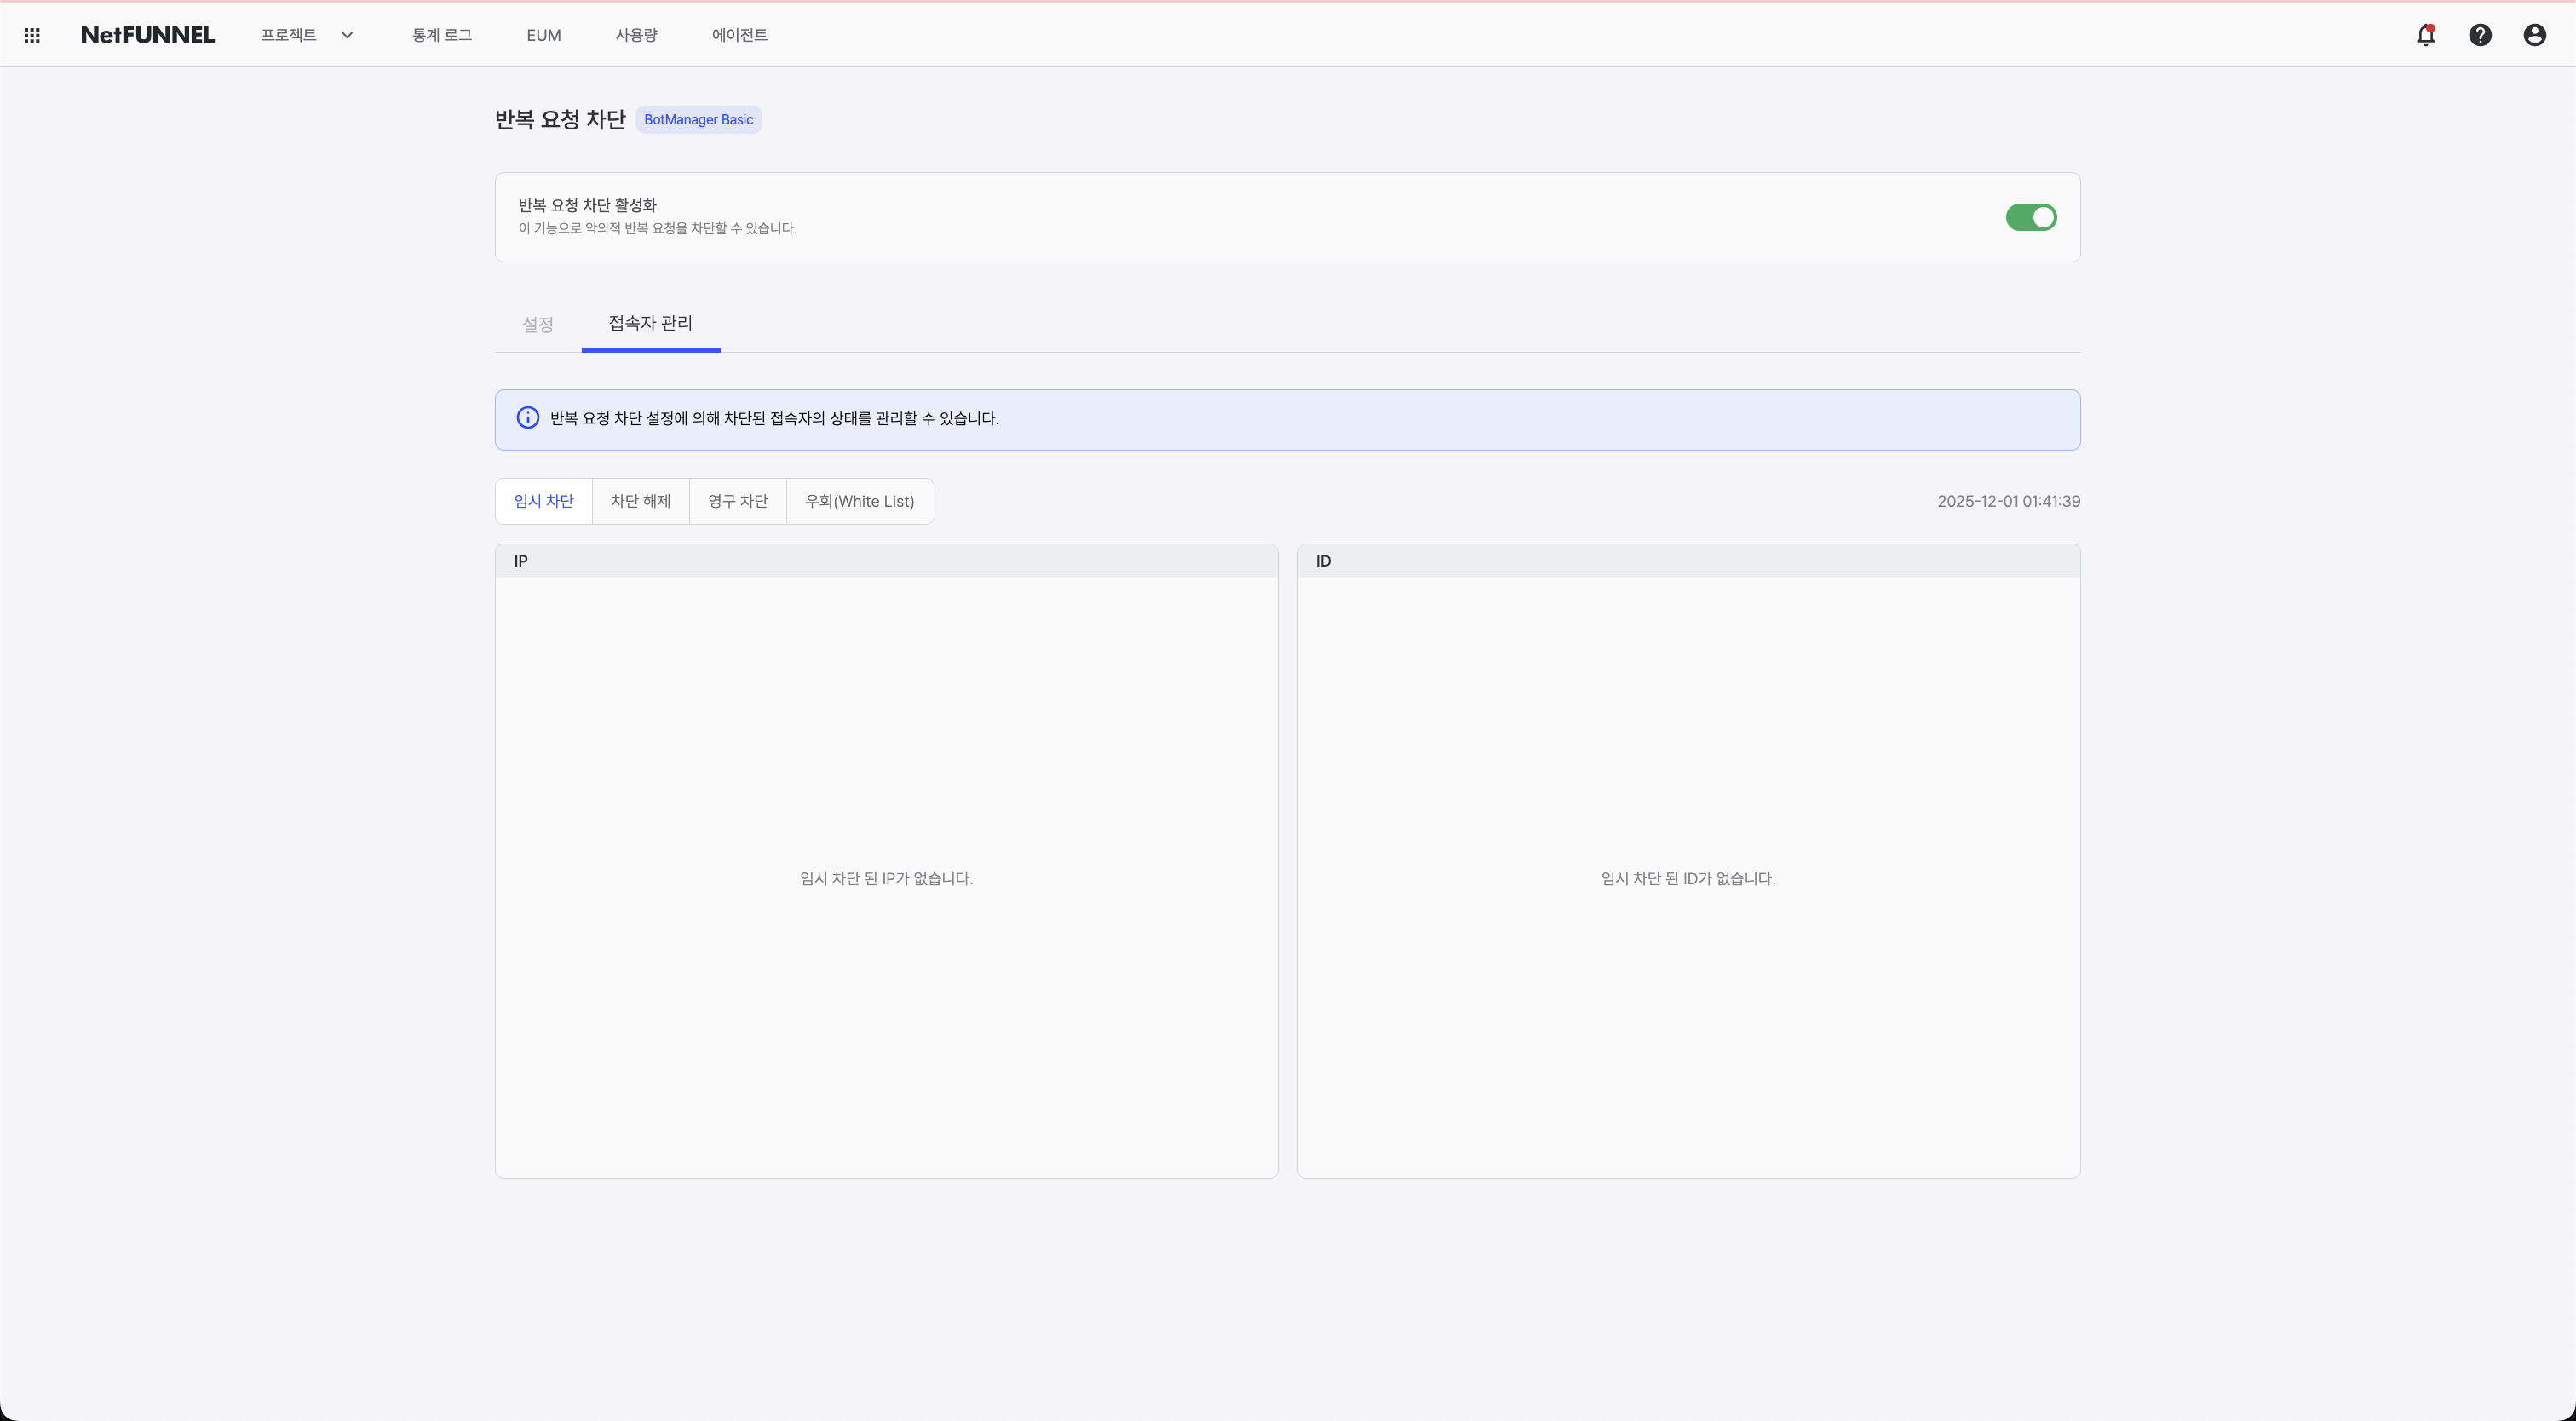The width and height of the screenshot is (2576, 1421).
Task: Select the 임시 차단 filter
Action: (x=543, y=501)
